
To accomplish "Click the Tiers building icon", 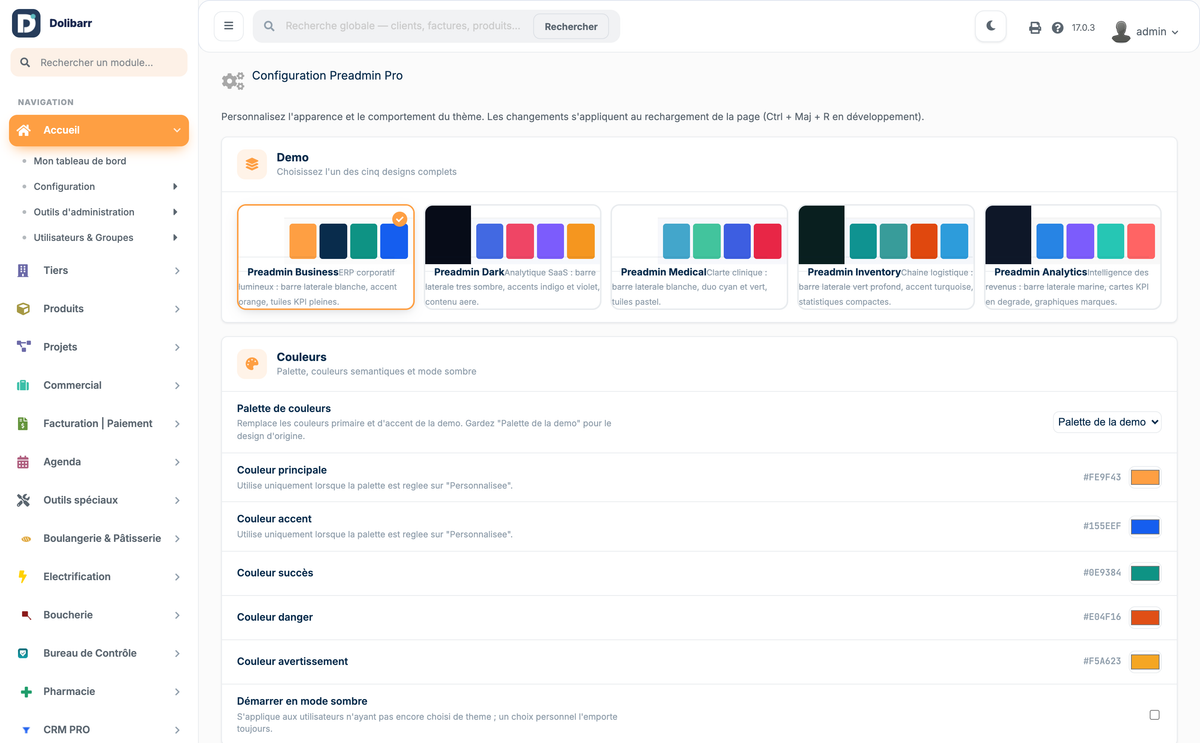I will tap(23, 271).
